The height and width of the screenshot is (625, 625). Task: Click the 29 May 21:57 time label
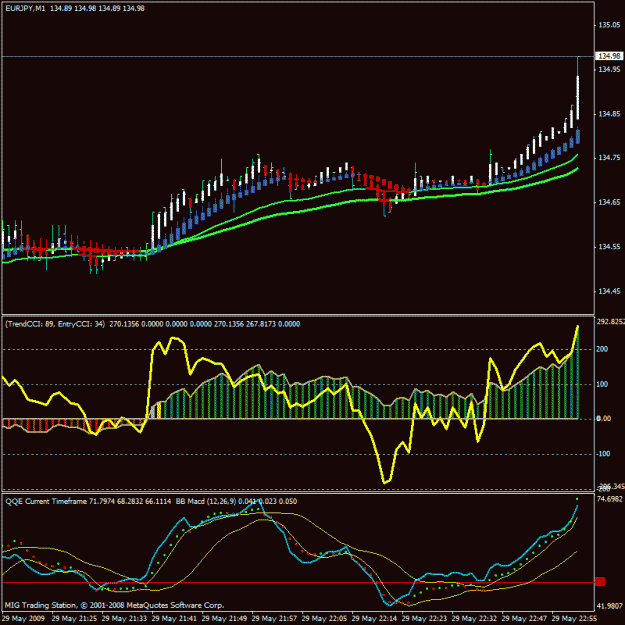coord(274,619)
